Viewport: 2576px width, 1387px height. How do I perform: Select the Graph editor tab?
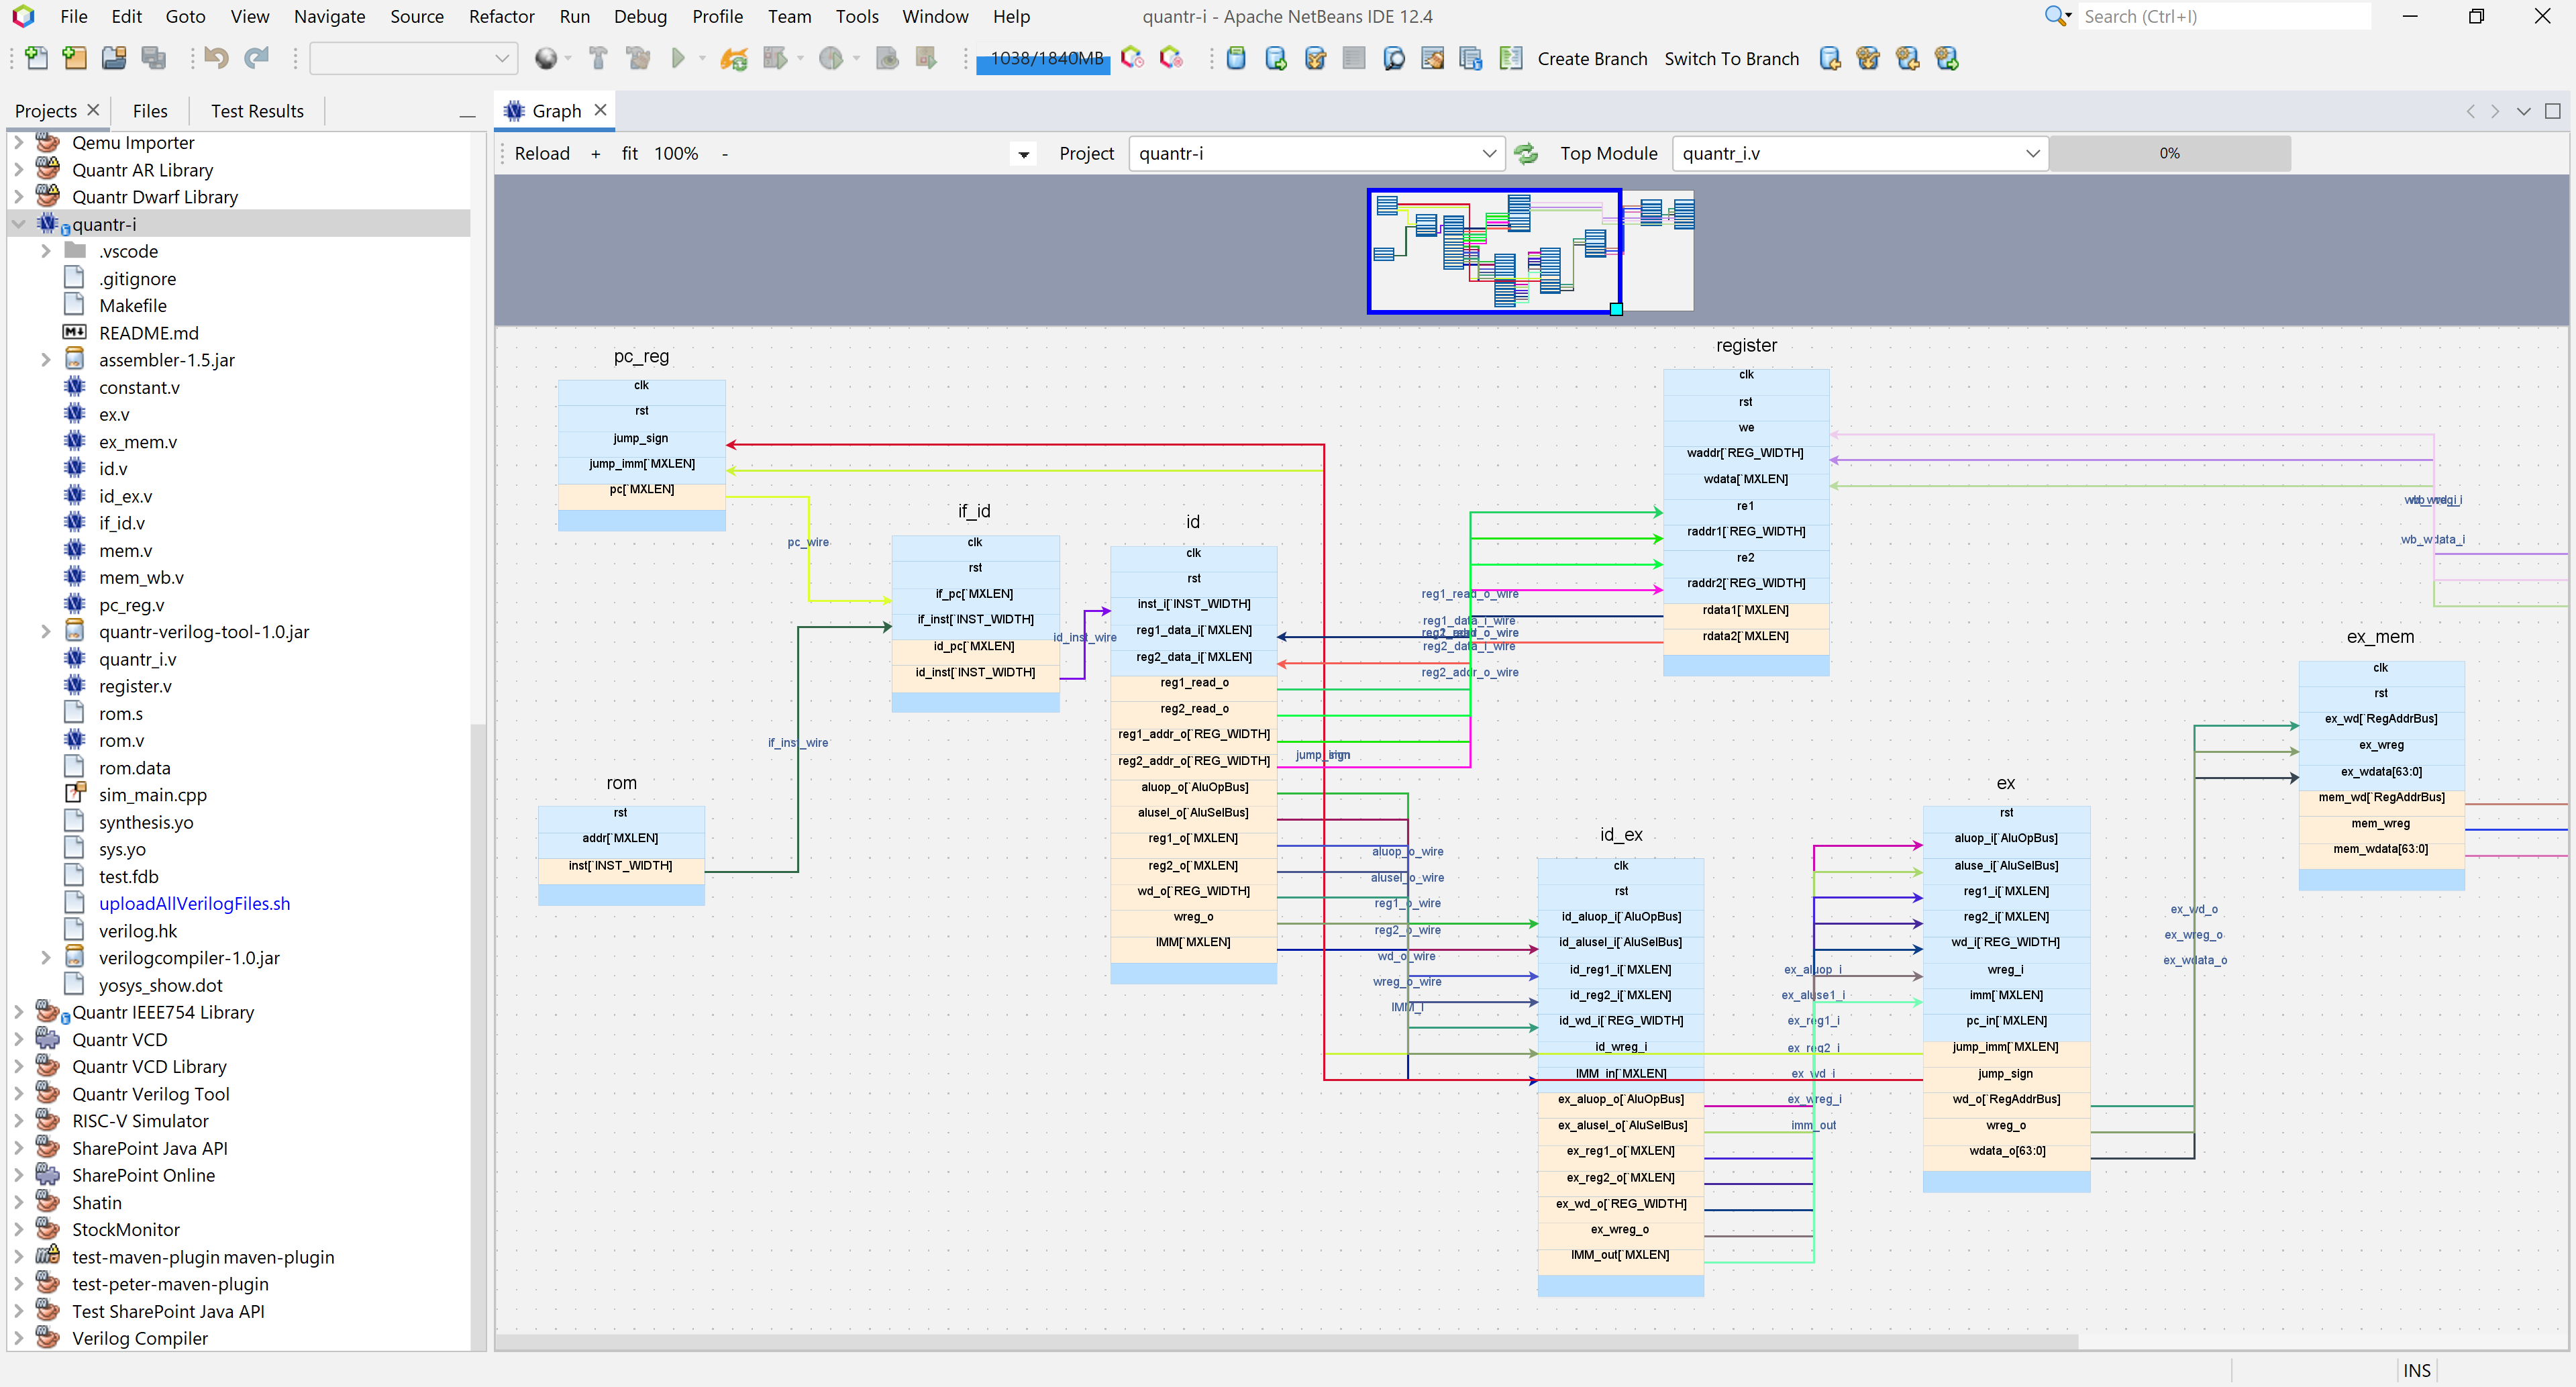point(556,111)
